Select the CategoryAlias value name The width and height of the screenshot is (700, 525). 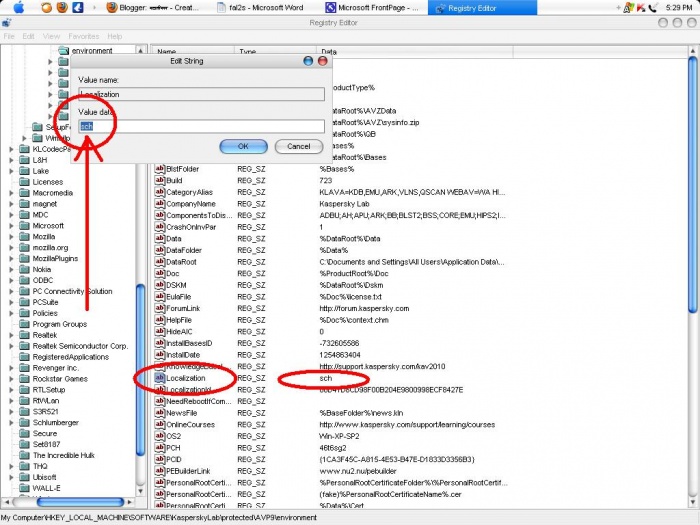pyautogui.click(x=189, y=192)
